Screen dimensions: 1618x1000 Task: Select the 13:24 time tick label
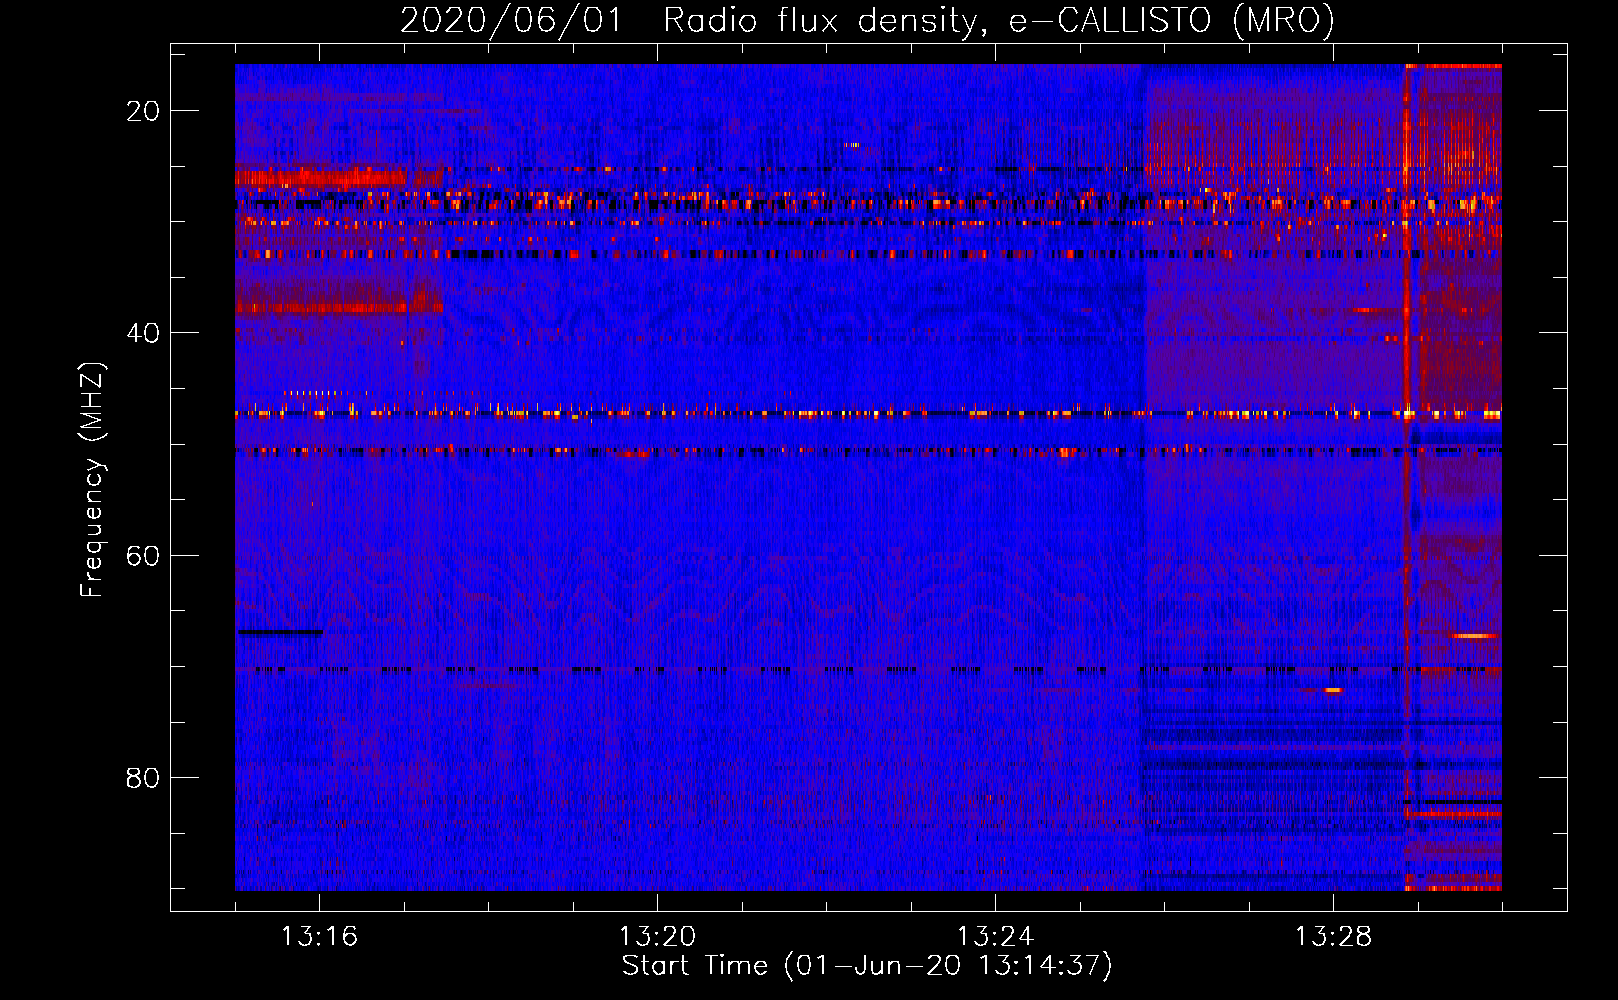[x=995, y=937]
